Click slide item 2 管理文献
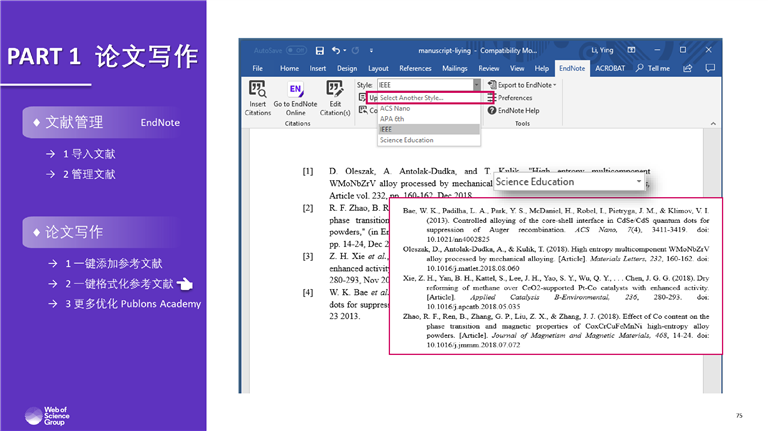Image resolution: width=768 pixels, height=431 pixels. point(89,174)
